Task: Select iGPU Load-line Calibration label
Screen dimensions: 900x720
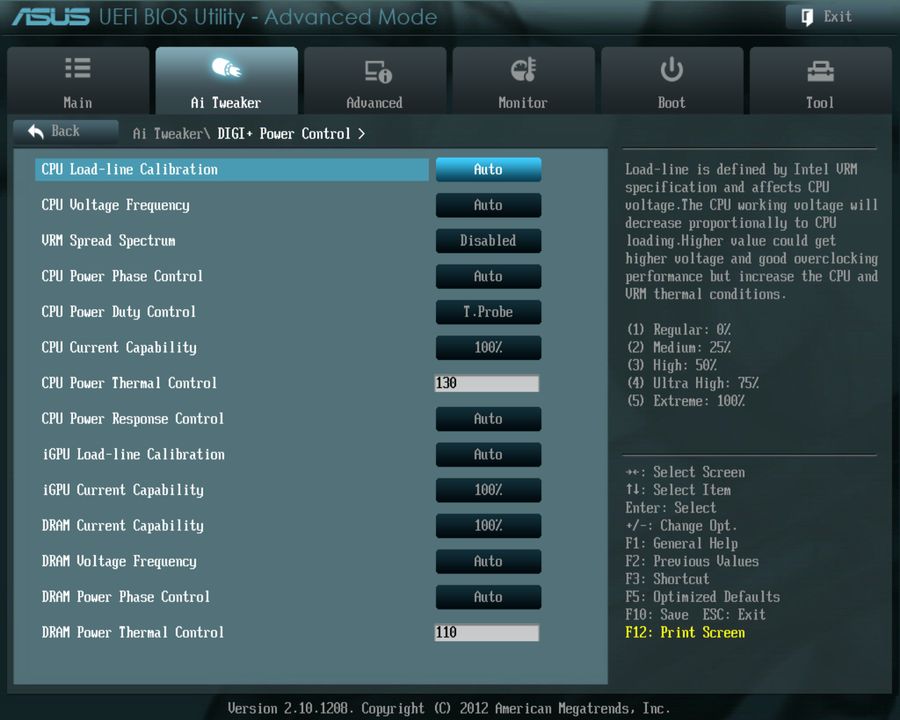Action: pos(133,454)
